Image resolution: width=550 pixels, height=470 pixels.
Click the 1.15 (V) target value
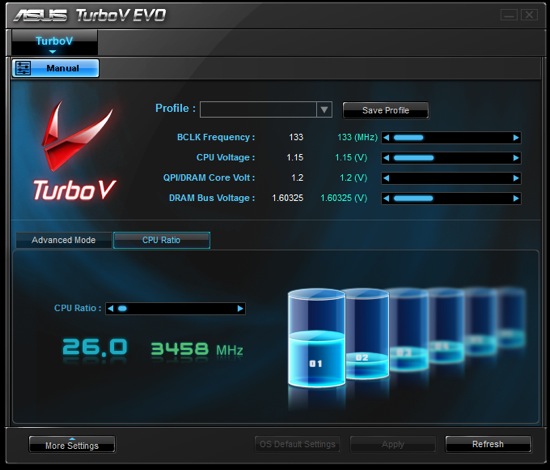(x=351, y=157)
